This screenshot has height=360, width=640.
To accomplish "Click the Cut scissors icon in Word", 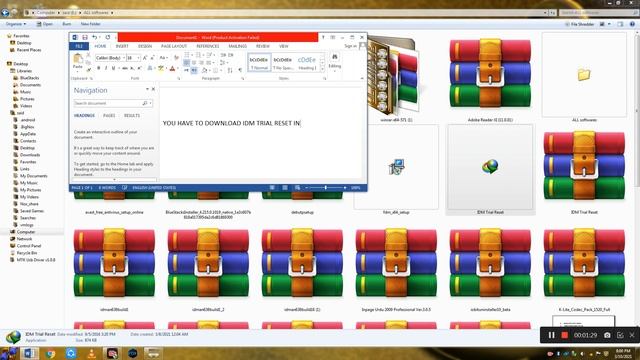I will (88, 54).
